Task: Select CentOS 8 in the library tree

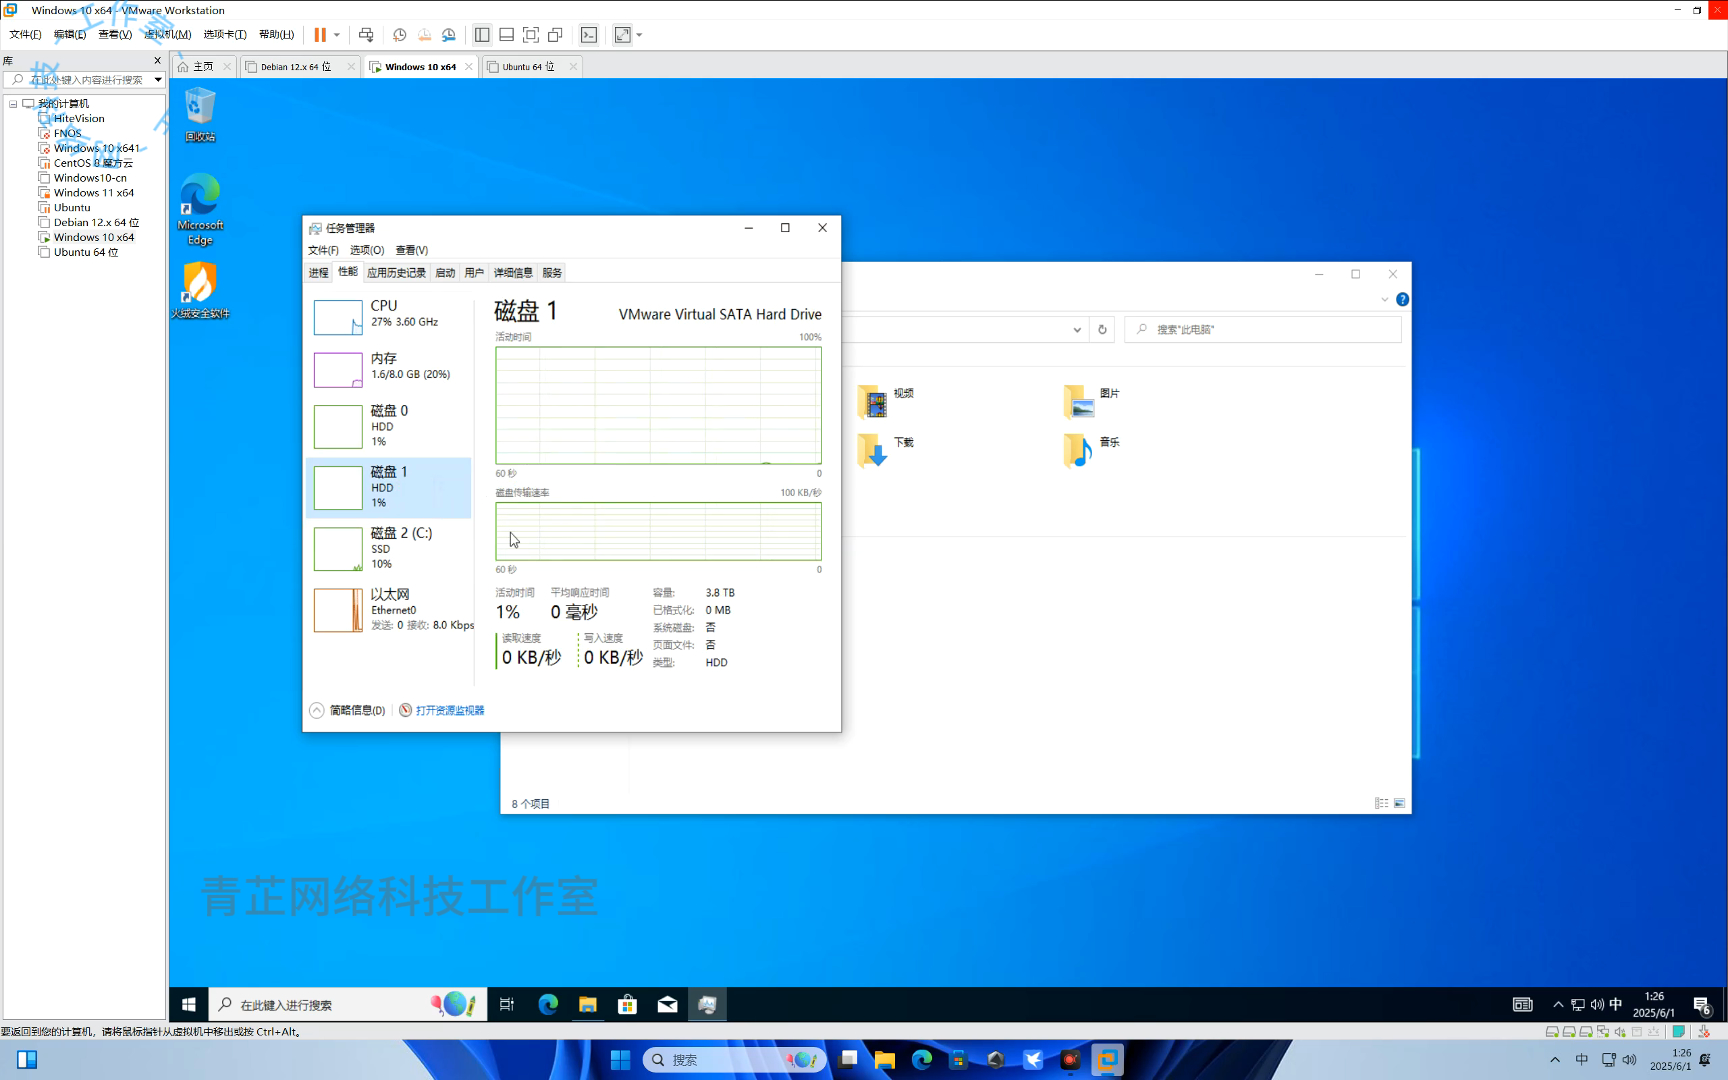Action: tap(92, 163)
